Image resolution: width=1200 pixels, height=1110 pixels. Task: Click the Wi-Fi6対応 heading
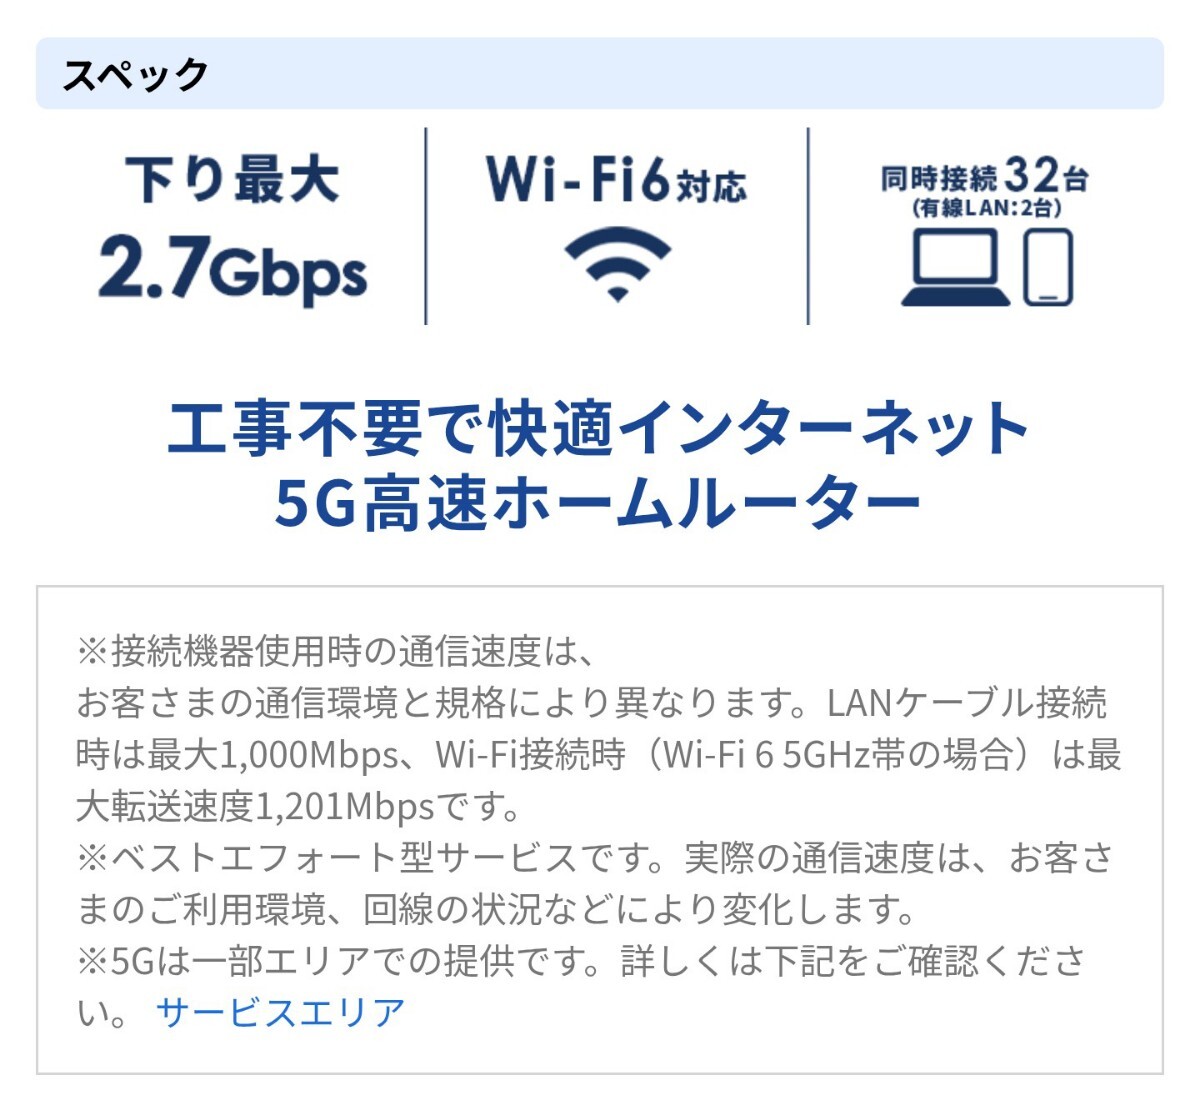[616, 180]
